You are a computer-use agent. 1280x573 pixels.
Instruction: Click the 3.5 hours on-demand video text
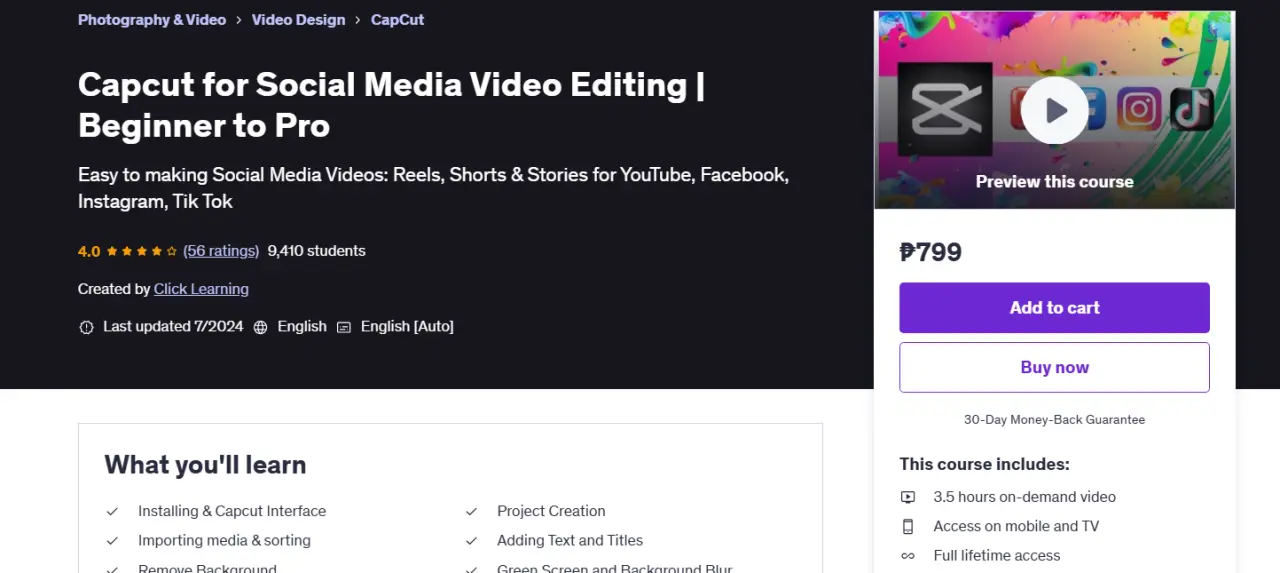pos(1024,497)
